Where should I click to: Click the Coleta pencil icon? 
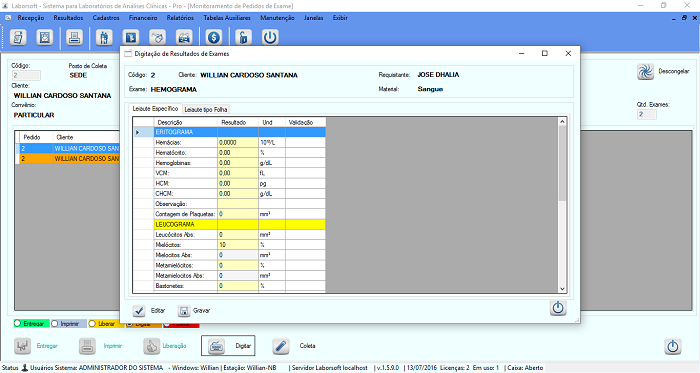[281, 346]
